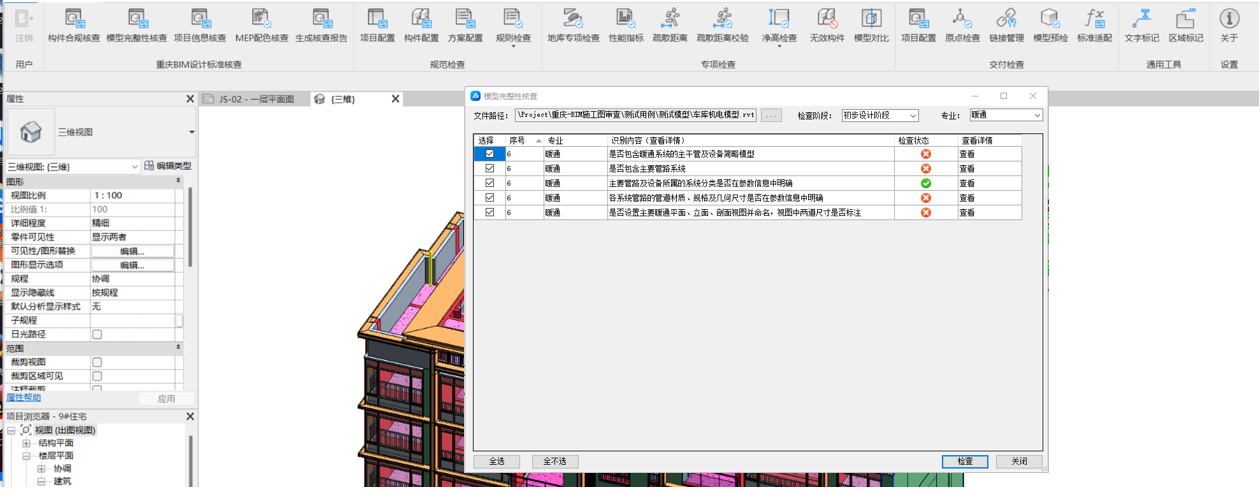Open the 三维视图: {三维} instance dropdown

pos(72,167)
